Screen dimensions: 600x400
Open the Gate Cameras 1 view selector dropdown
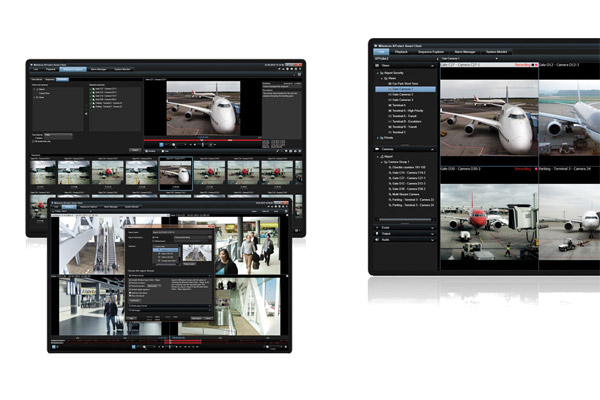tap(496, 59)
